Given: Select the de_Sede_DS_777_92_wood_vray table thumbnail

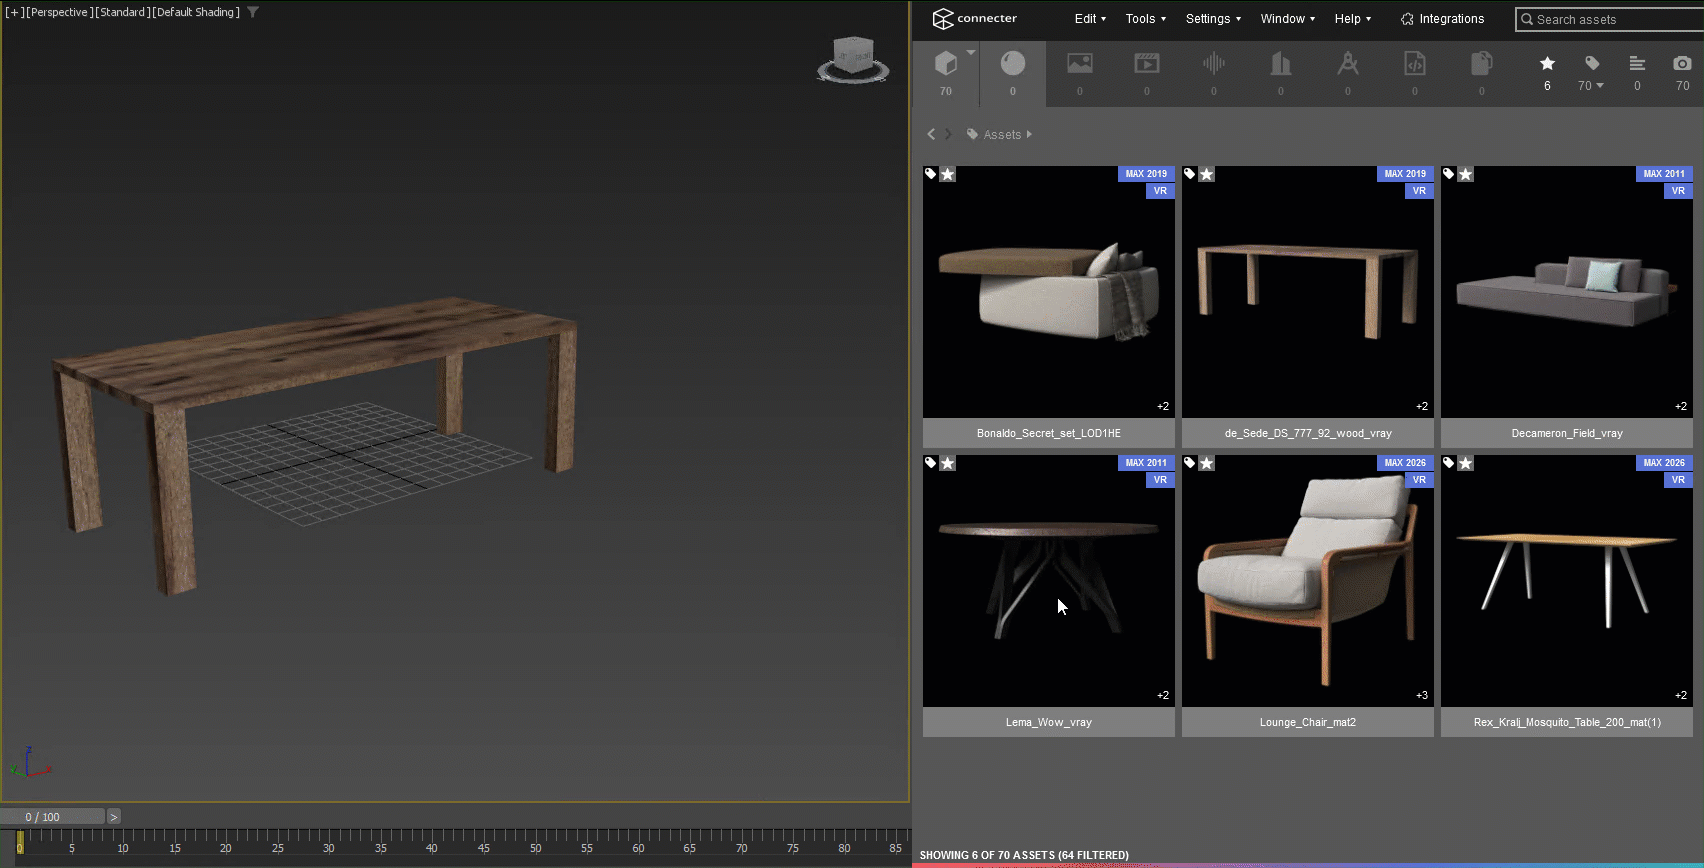Looking at the screenshot, I should [x=1308, y=292].
